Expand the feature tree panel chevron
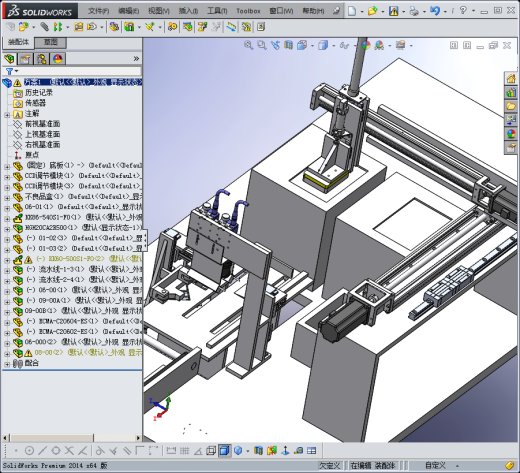Screen dimensions: 520x473 [136, 59]
